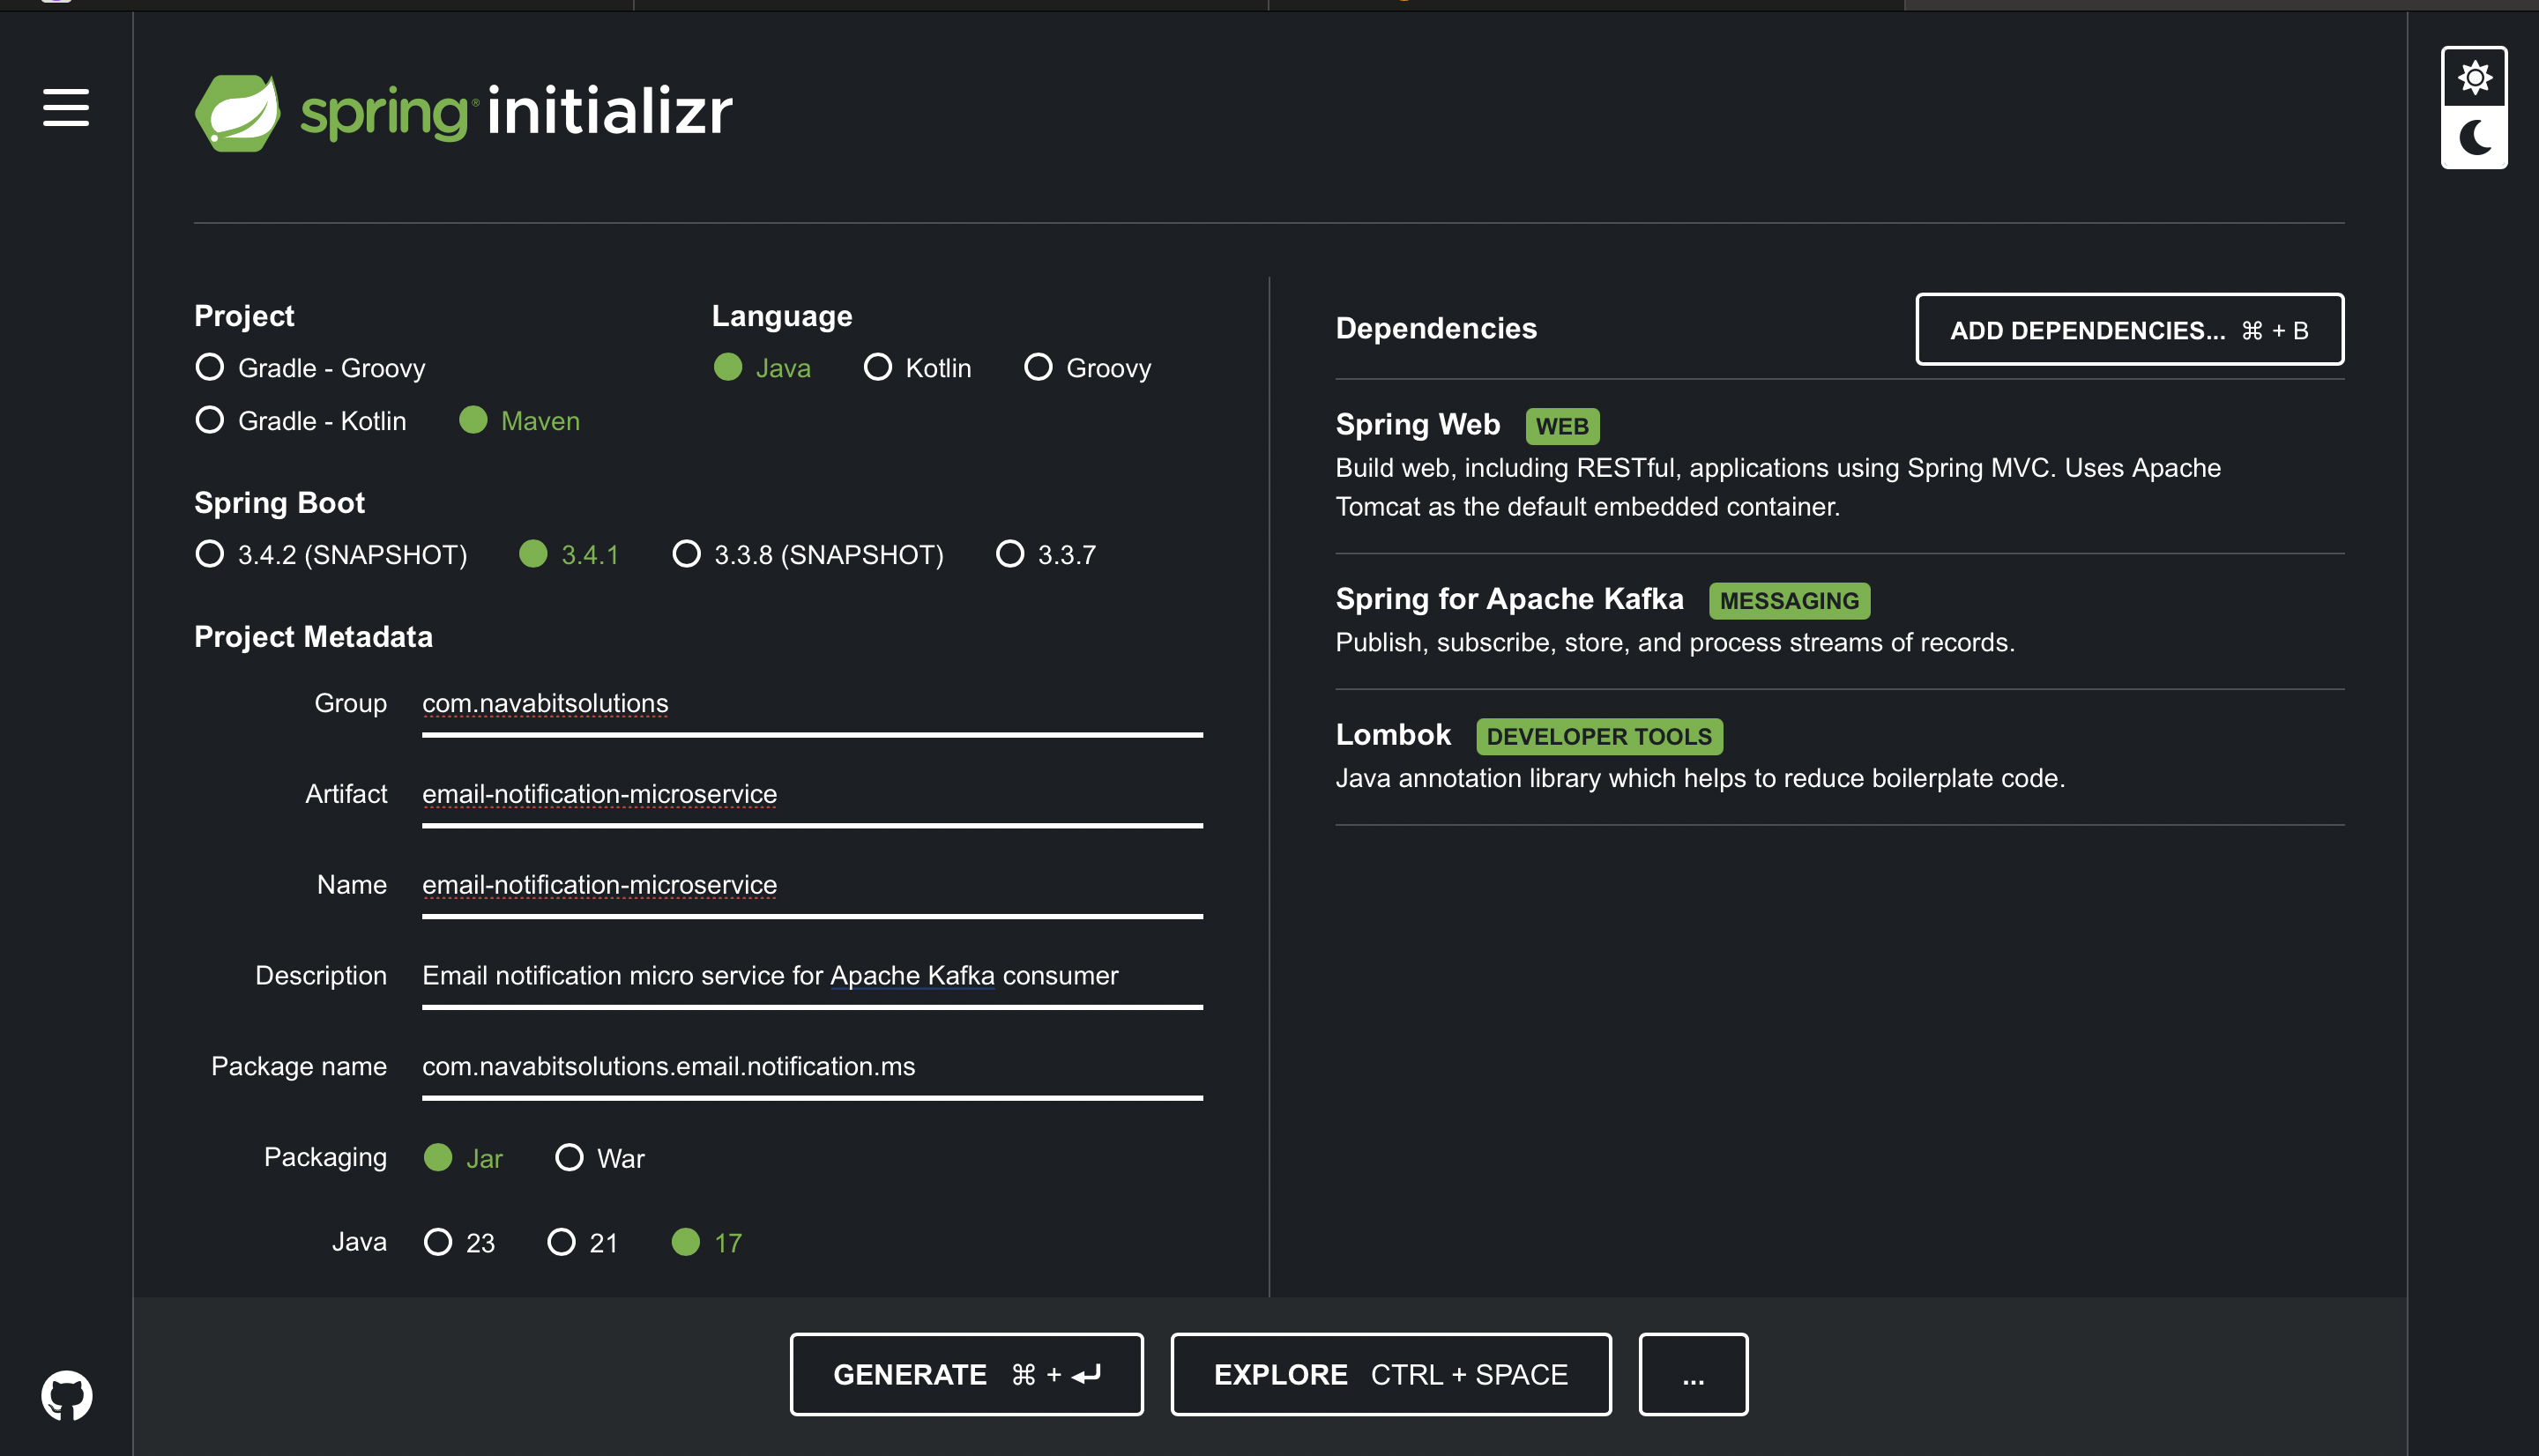Edit the Description text field
Image resolution: width=2539 pixels, height=1456 pixels.
pos(810,976)
